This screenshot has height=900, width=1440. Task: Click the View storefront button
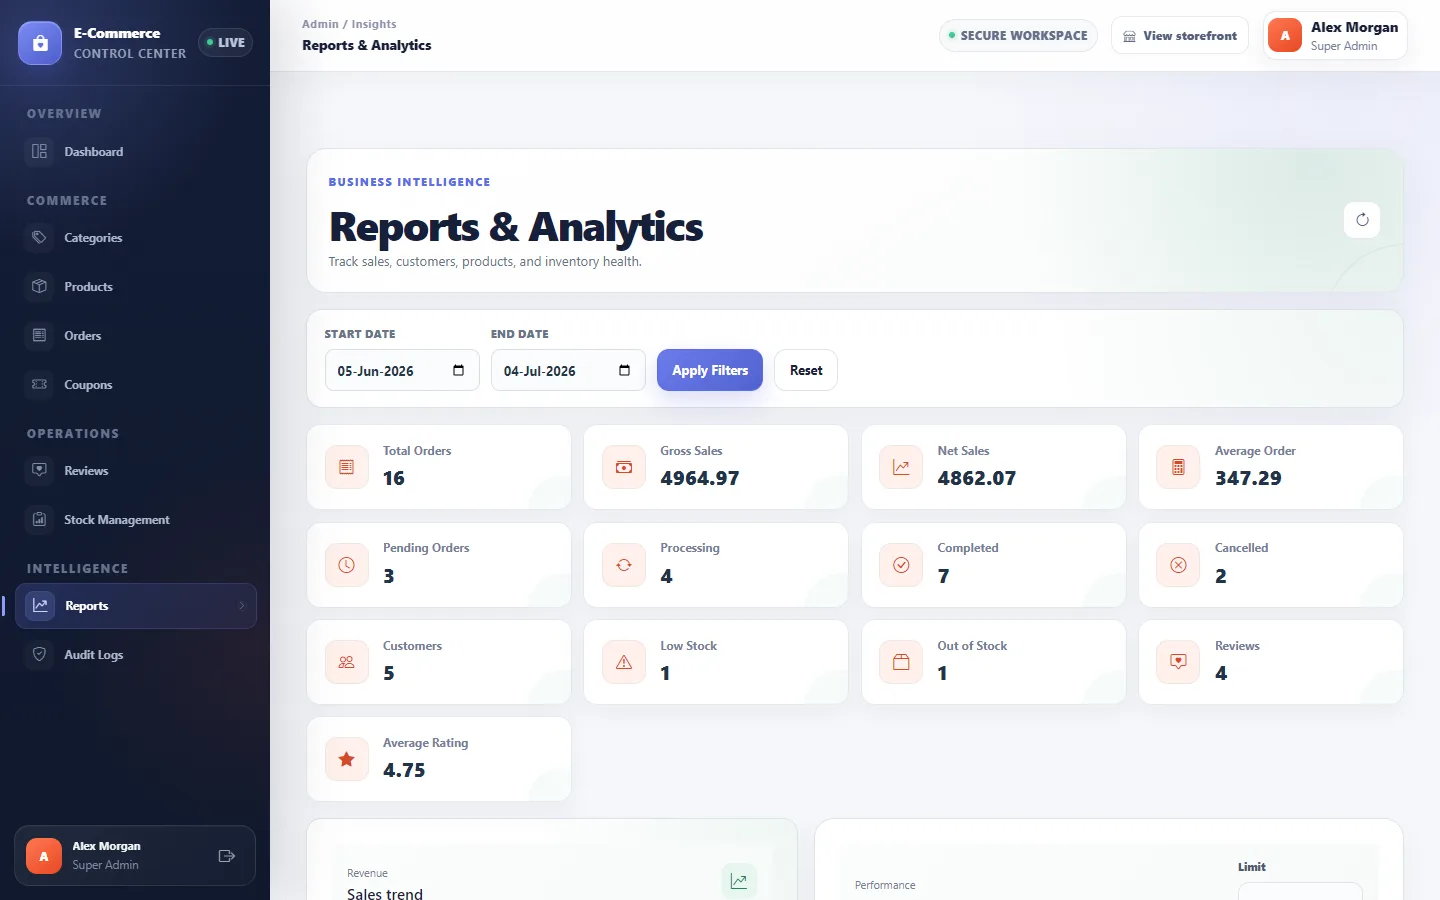1180,36
